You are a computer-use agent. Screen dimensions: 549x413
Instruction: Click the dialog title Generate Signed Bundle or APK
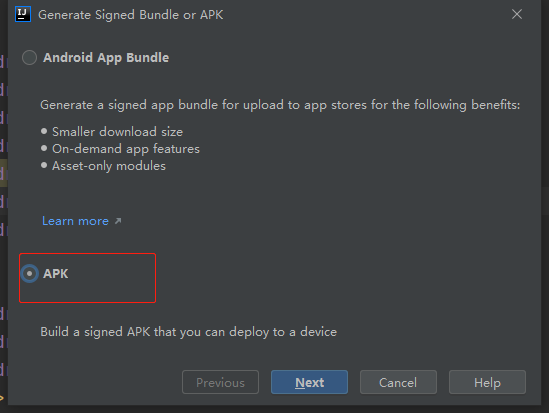pos(131,15)
